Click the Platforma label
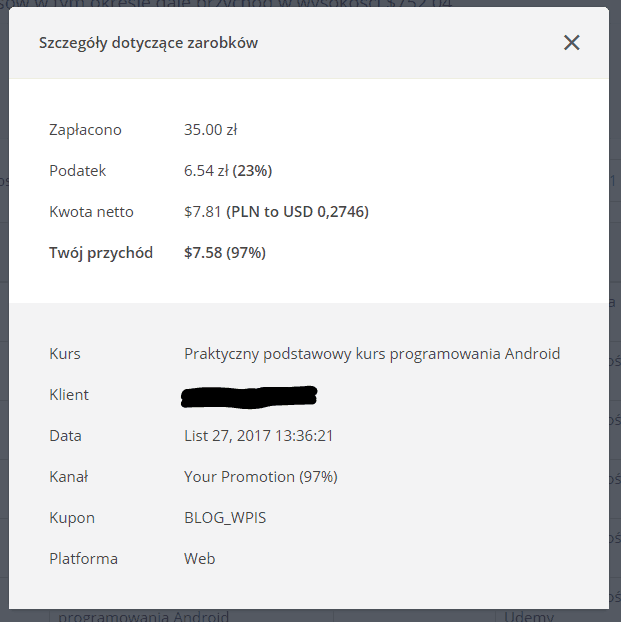Viewport: 621px width, 622px height. tap(83, 559)
